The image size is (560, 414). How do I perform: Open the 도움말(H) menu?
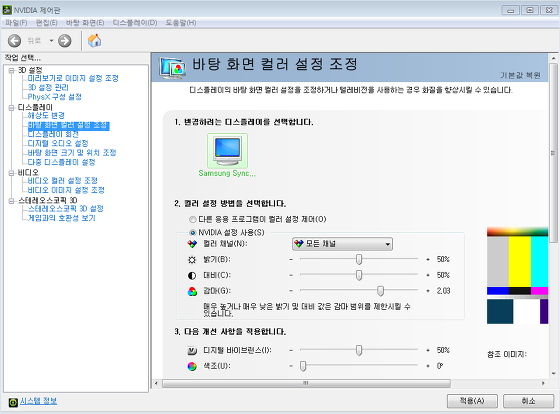(x=181, y=23)
